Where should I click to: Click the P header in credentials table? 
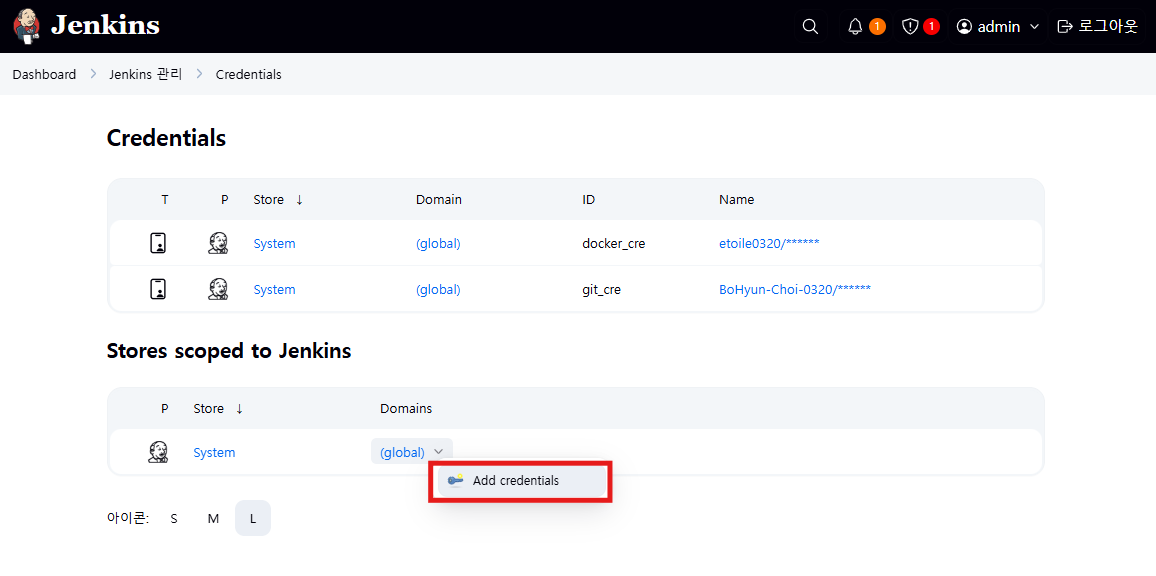[225, 200]
